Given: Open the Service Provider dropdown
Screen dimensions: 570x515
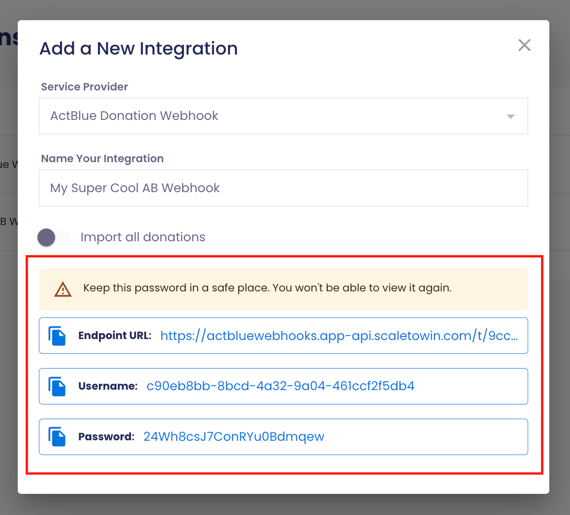Looking at the screenshot, I should [x=283, y=116].
